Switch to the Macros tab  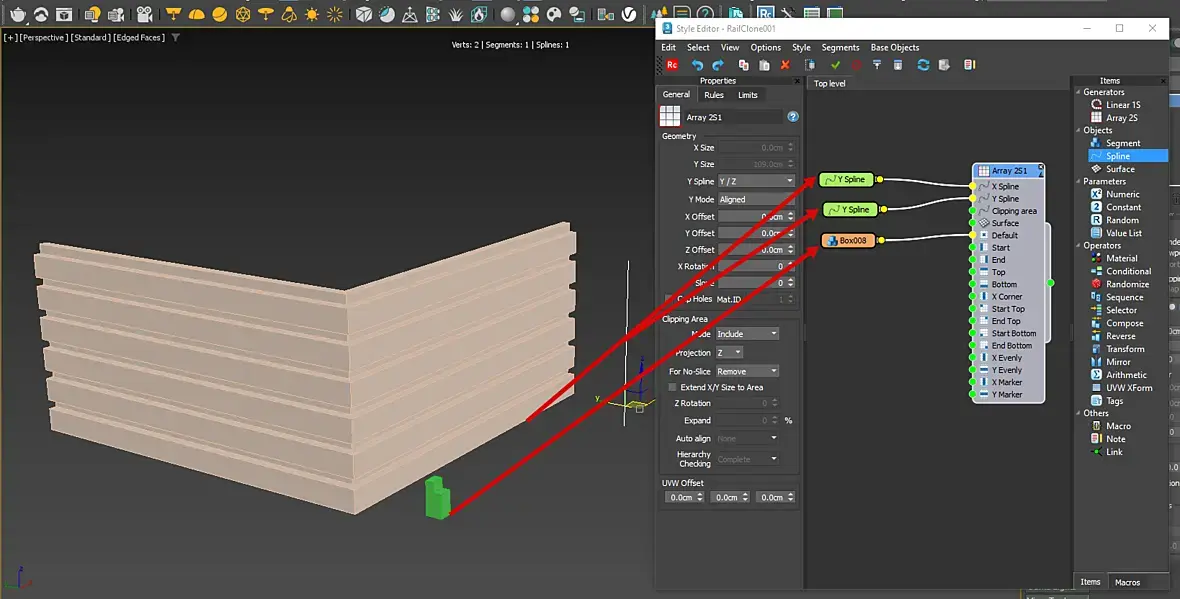(x=1127, y=582)
